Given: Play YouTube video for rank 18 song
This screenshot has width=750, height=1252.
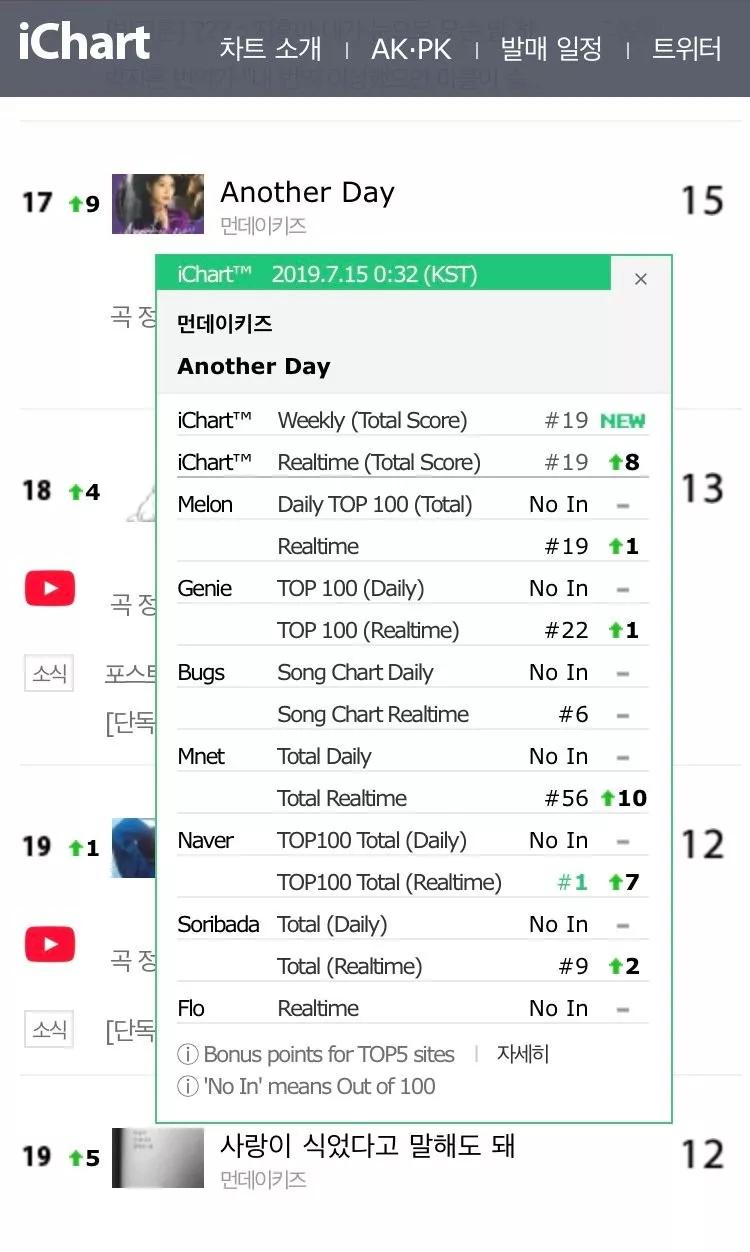Looking at the screenshot, I should [x=49, y=589].
